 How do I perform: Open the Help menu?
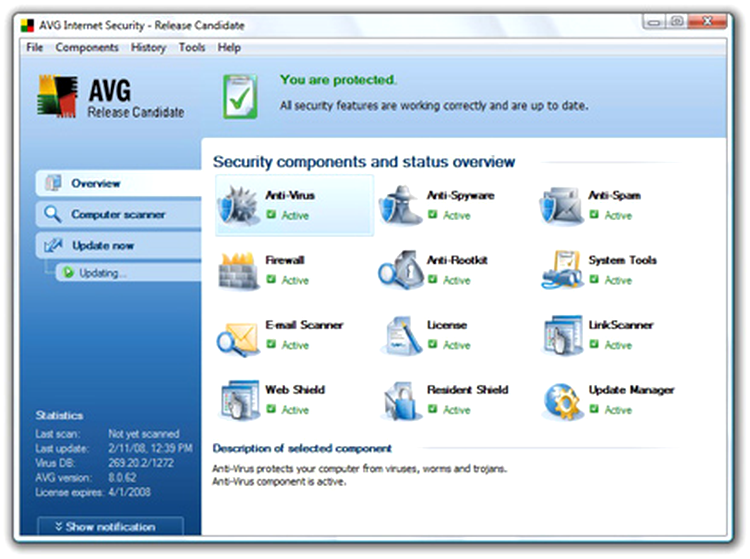[x=229, y=47]
